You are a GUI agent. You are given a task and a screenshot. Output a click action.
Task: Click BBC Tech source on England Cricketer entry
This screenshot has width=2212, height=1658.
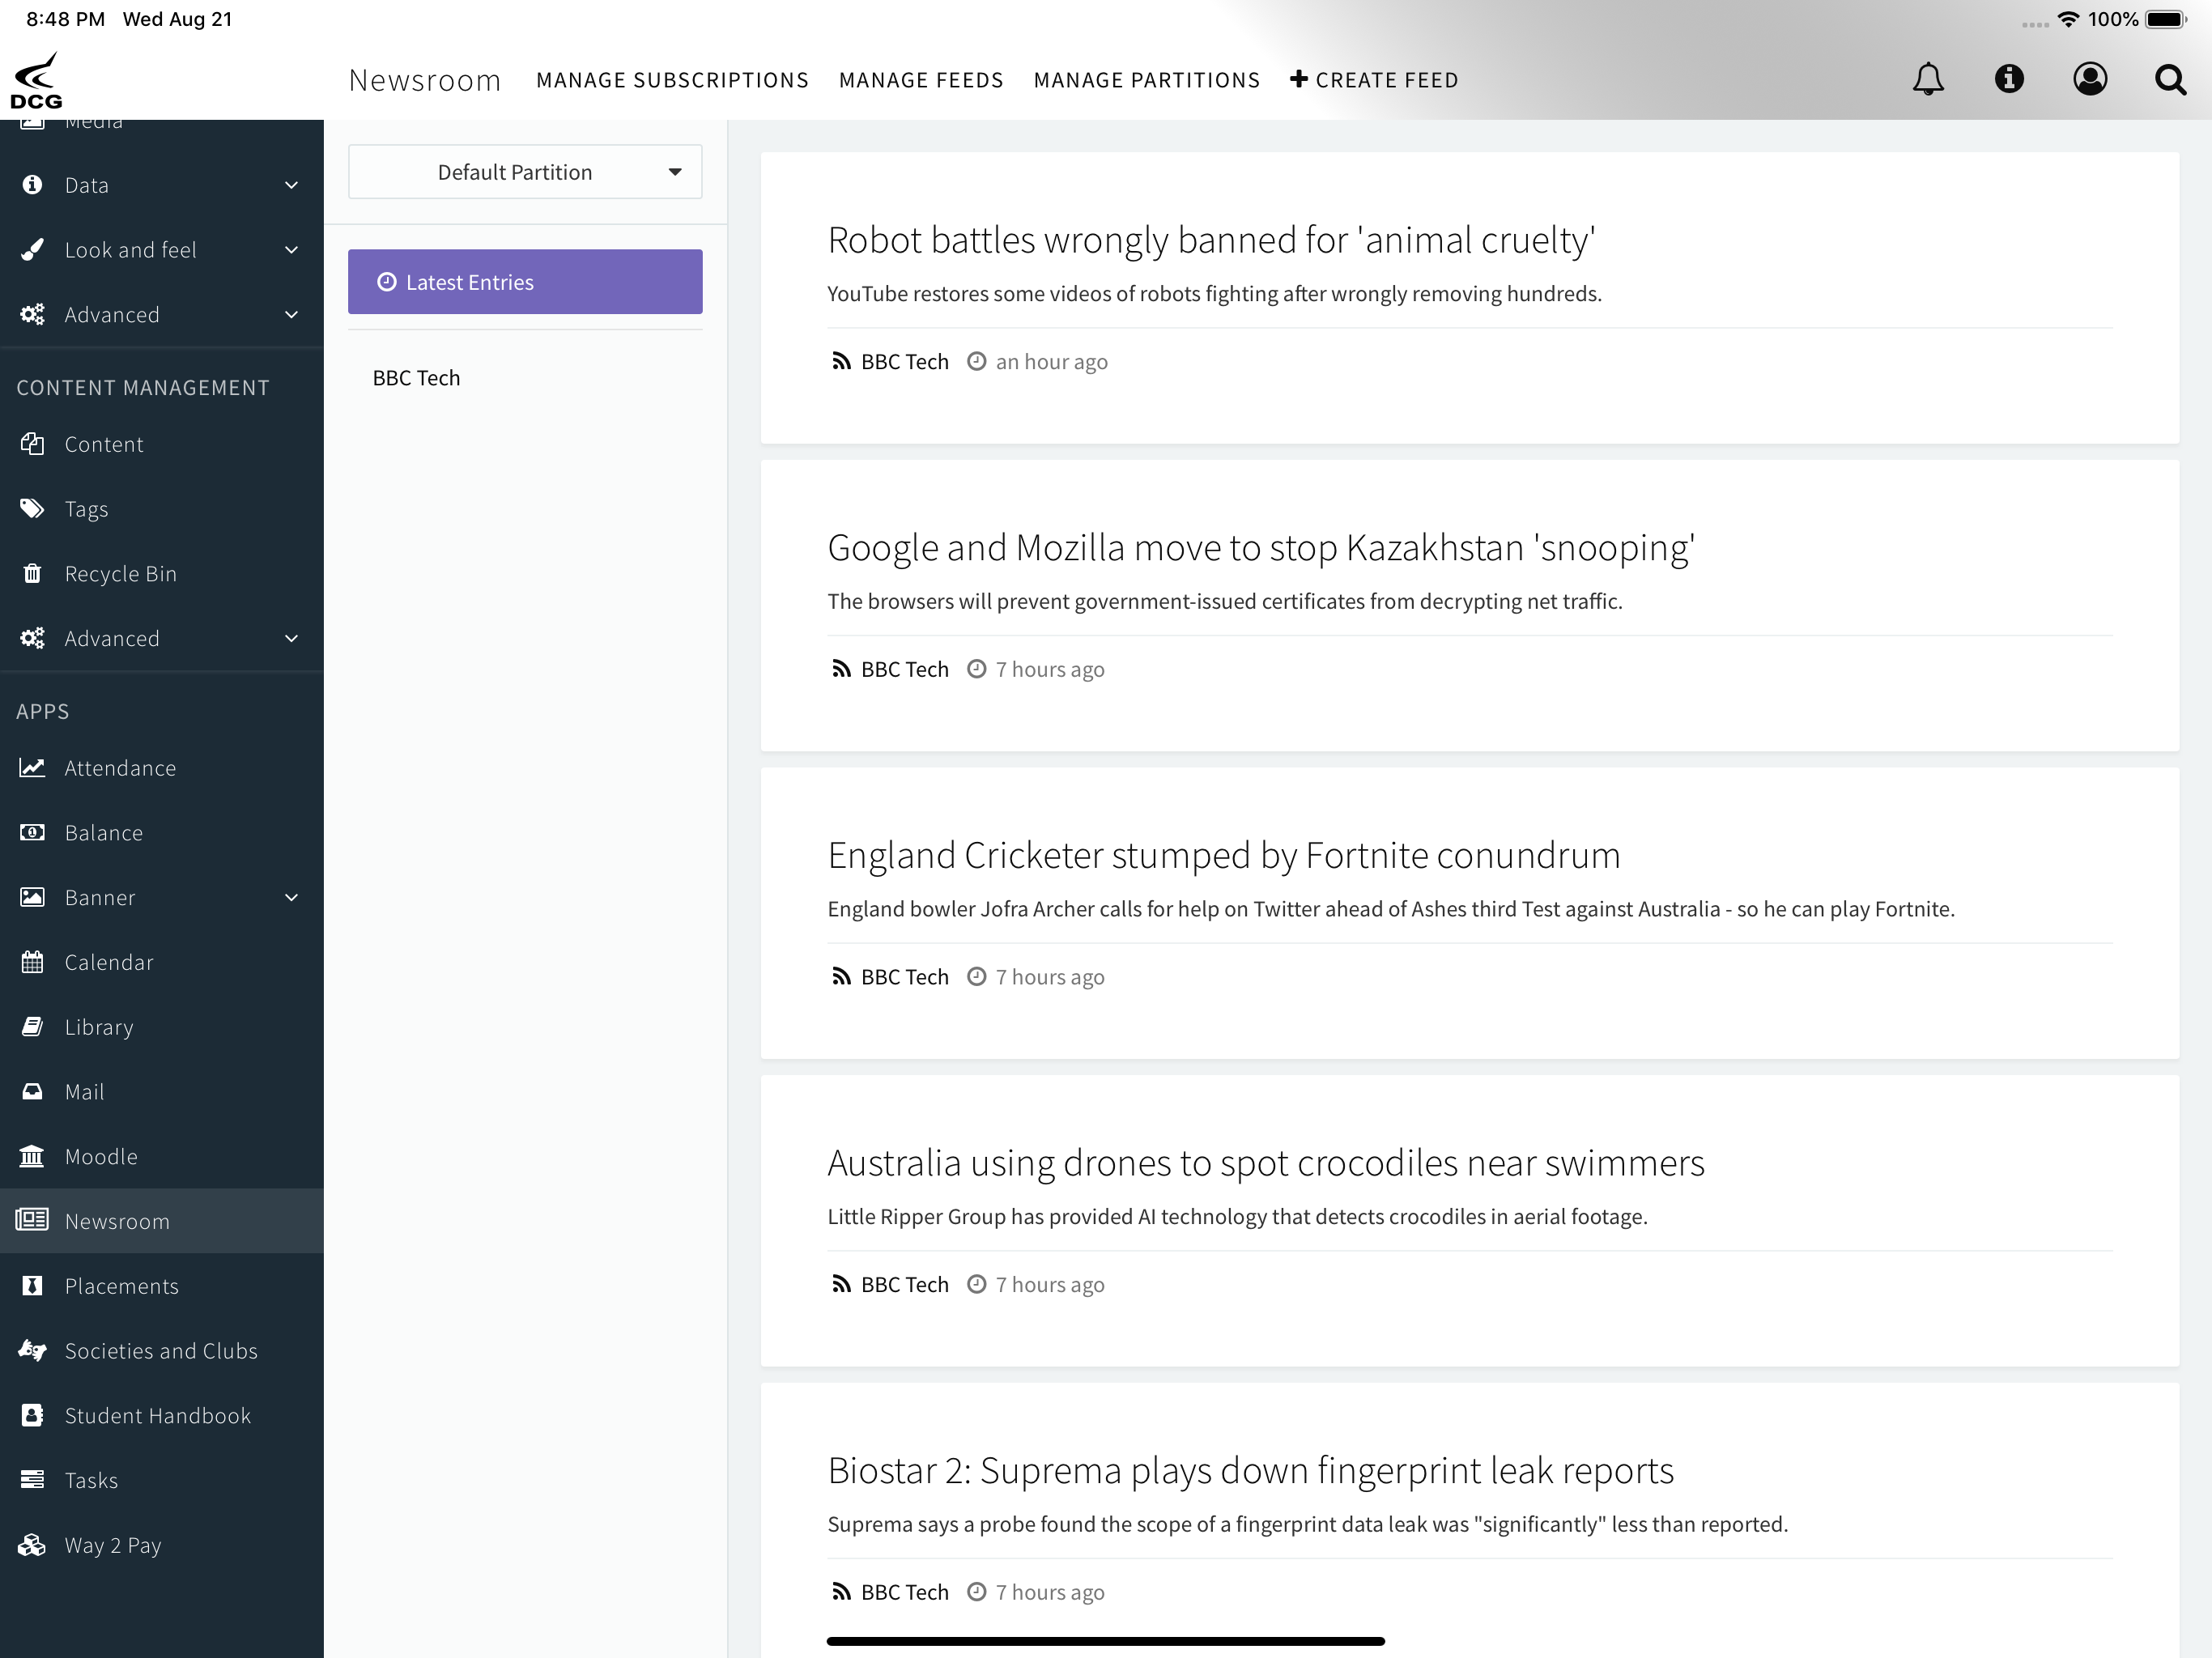pos(905,977)
